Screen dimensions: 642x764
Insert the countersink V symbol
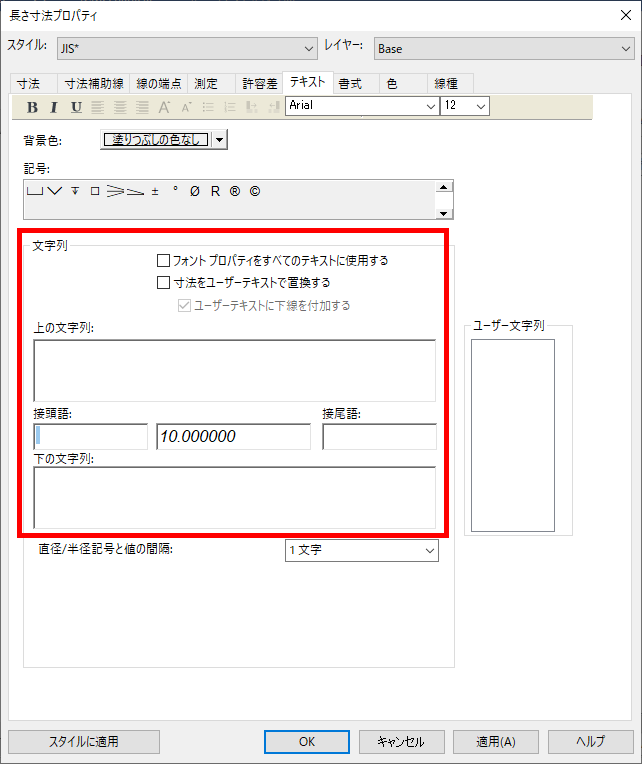point(55,191)
